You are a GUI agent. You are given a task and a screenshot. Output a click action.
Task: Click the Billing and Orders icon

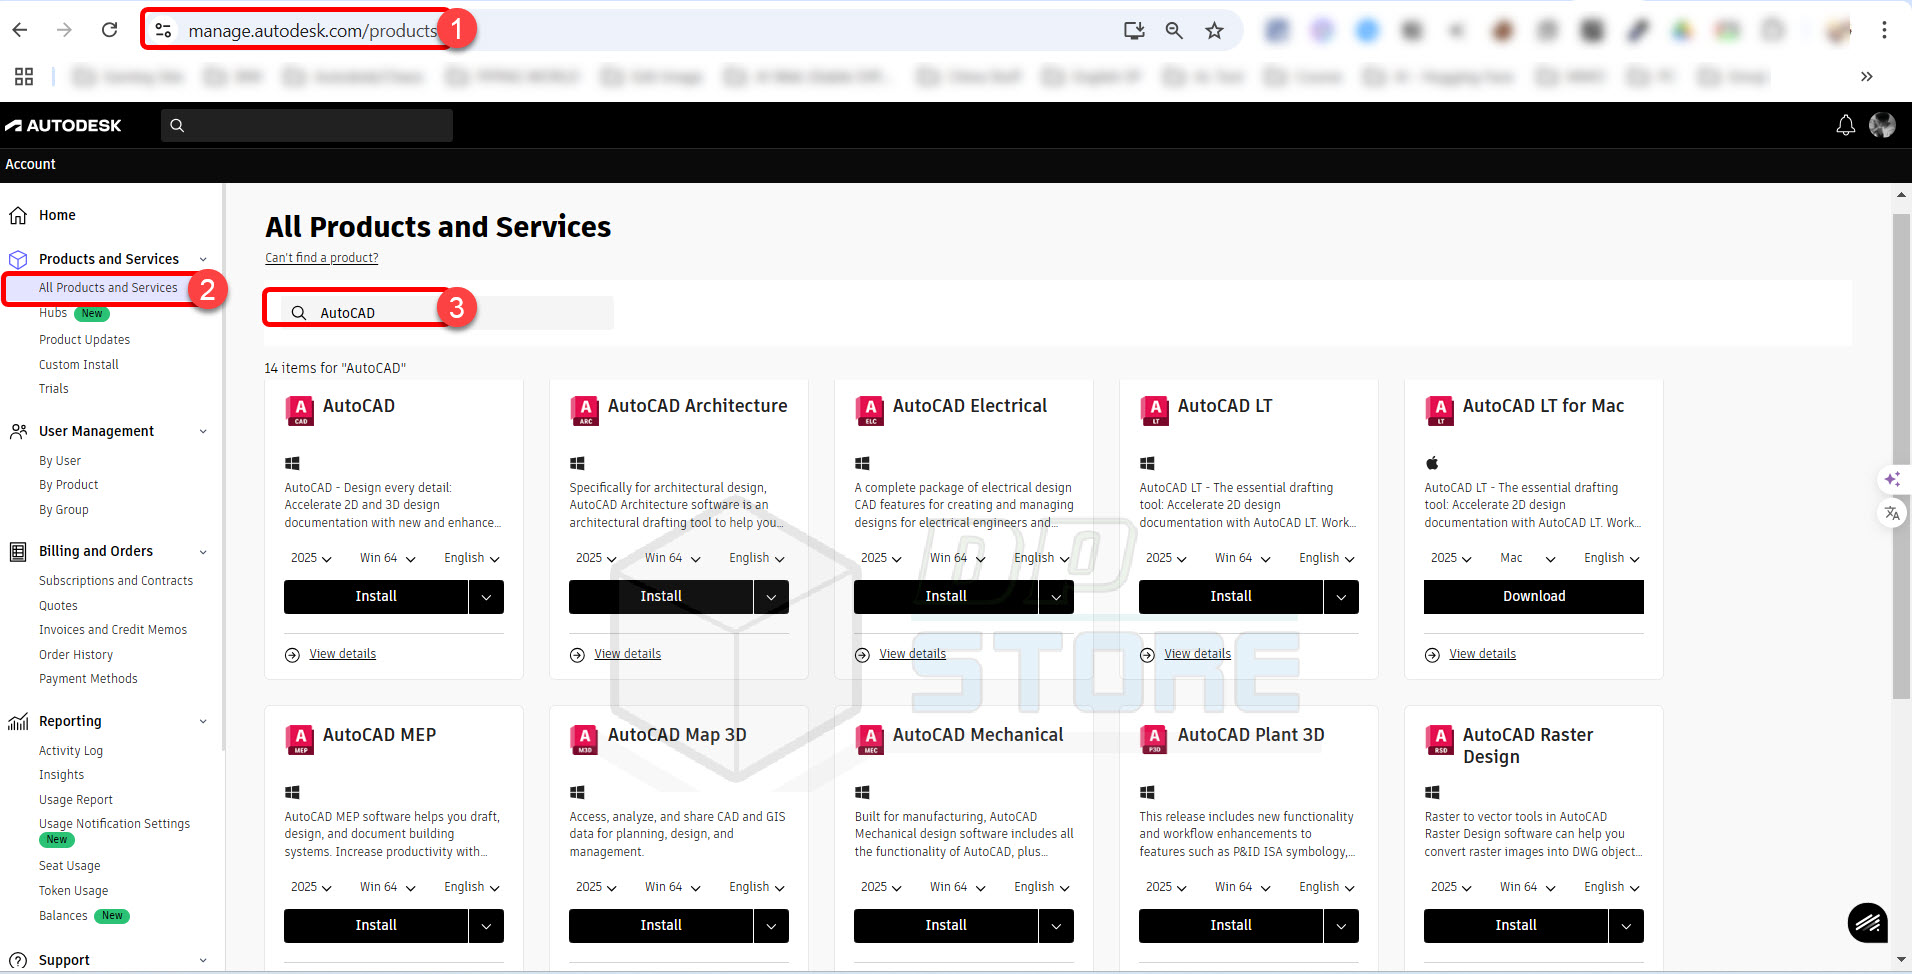tap(18, 551)
